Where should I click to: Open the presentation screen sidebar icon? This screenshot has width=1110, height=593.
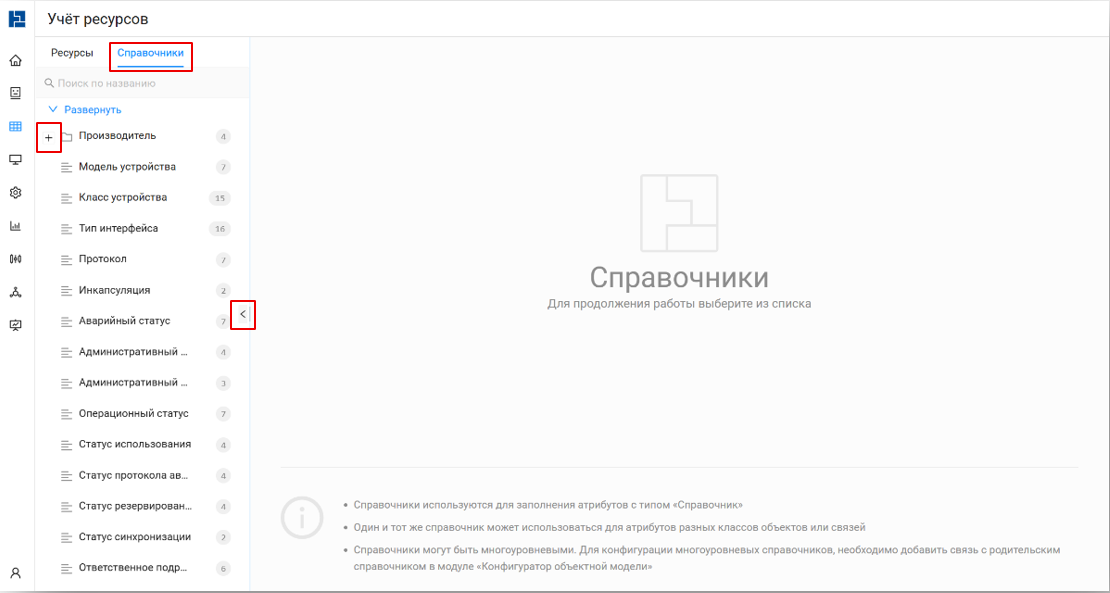15,324
